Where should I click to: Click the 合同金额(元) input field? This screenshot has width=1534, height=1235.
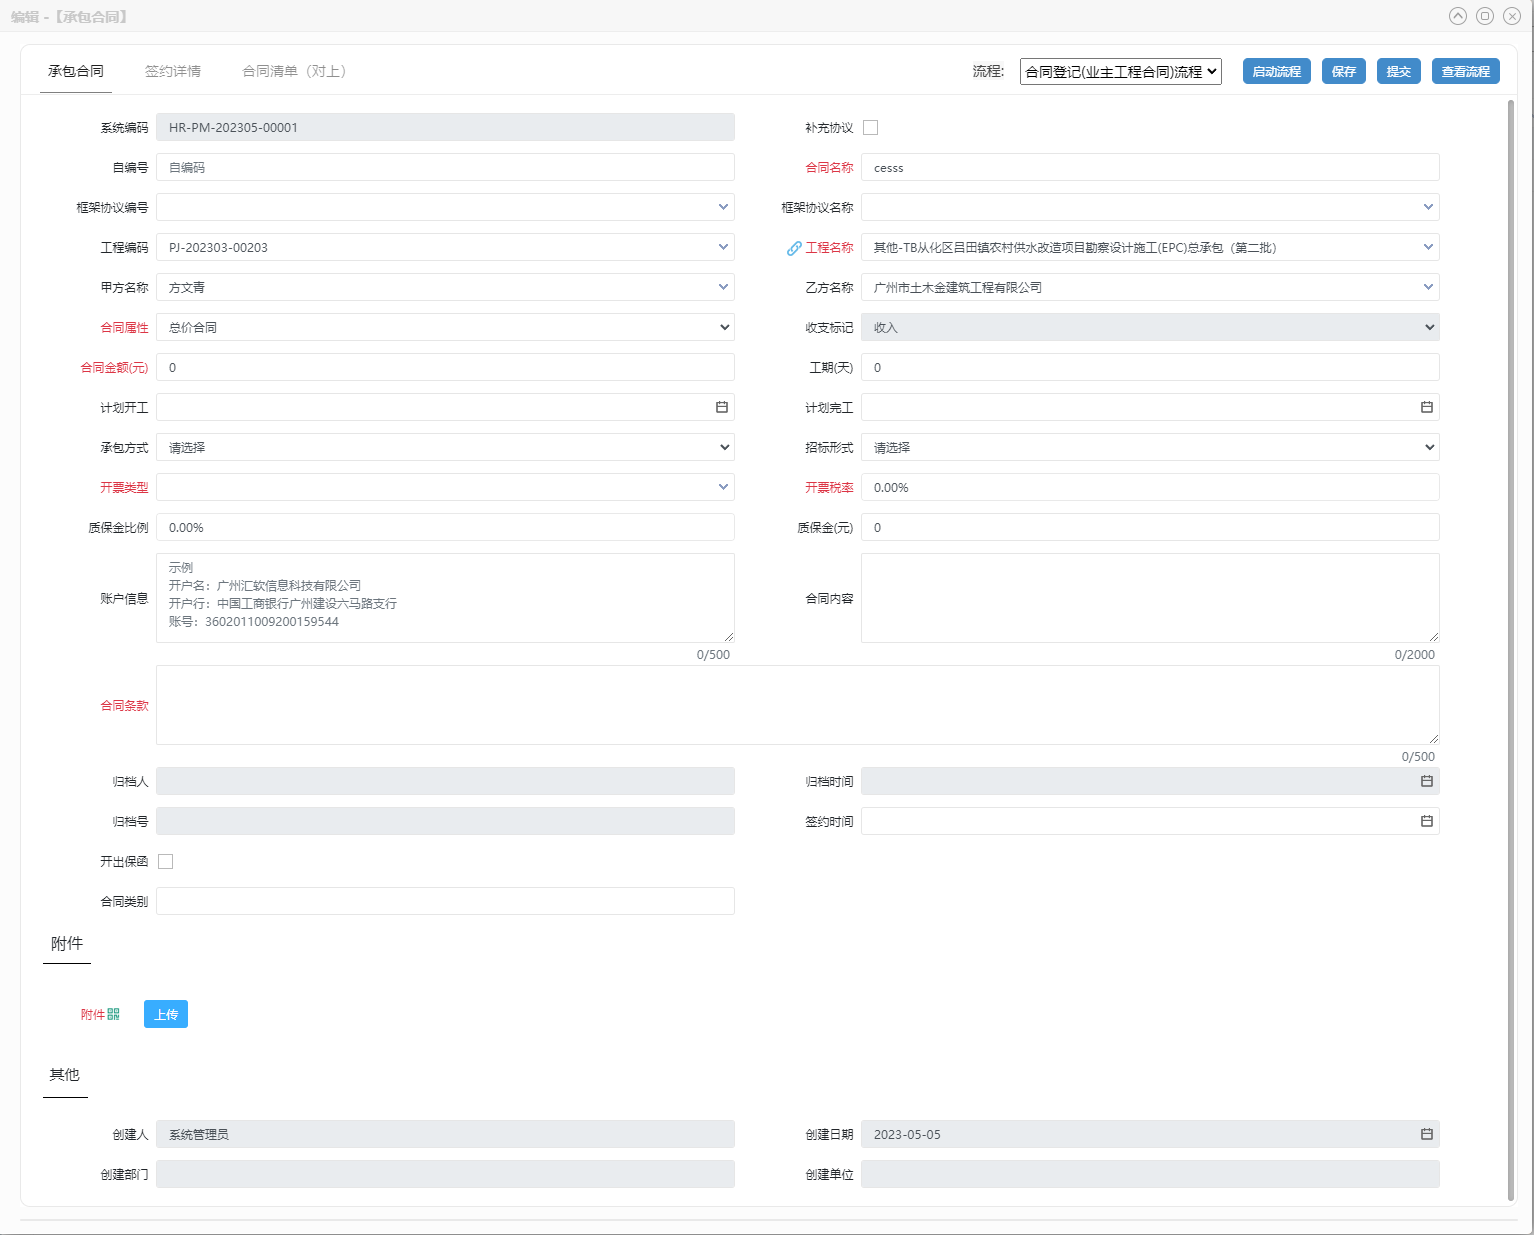pyautogui.click(x=445, y=367)
